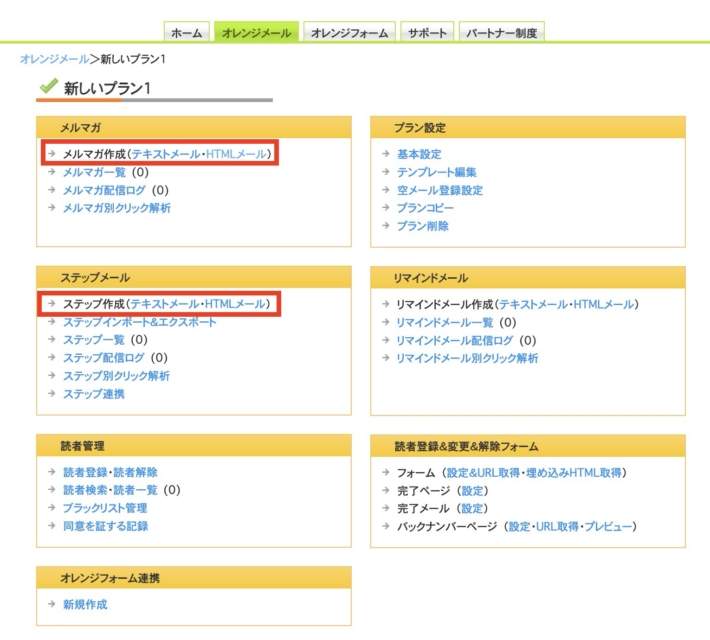Viewport: 710px width, 640px height.
Task: Open 設定 for 完了ページ
Action: point(473,491)
